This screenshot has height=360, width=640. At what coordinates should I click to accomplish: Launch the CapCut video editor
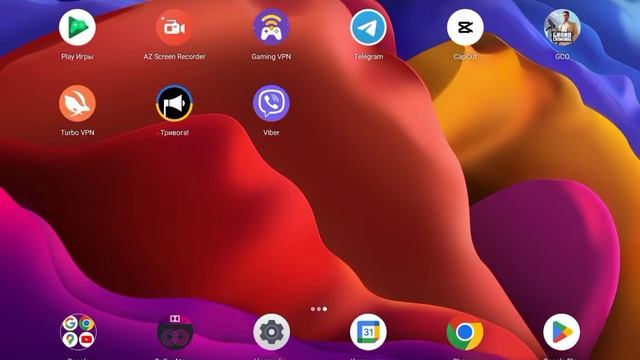pos(465,27)
